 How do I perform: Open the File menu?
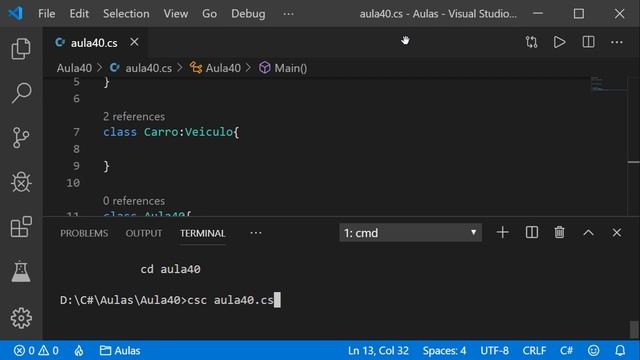[47, 13]
